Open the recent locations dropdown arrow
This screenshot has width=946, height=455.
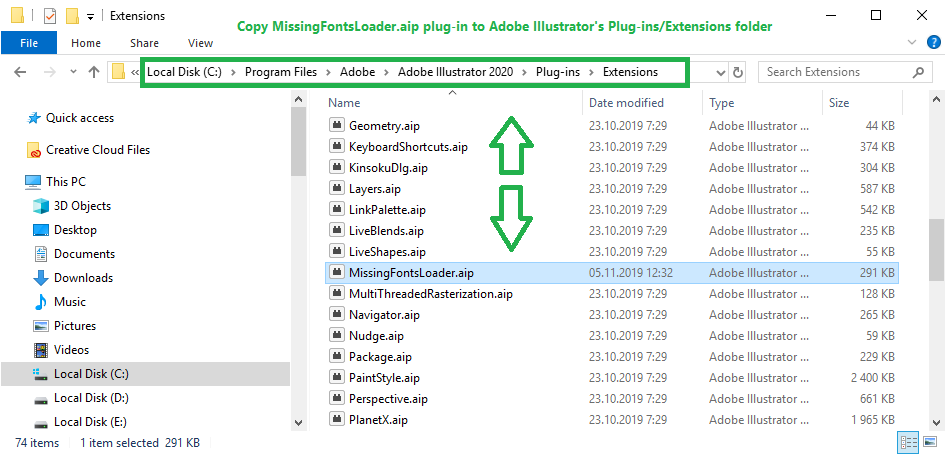(73, 72)
